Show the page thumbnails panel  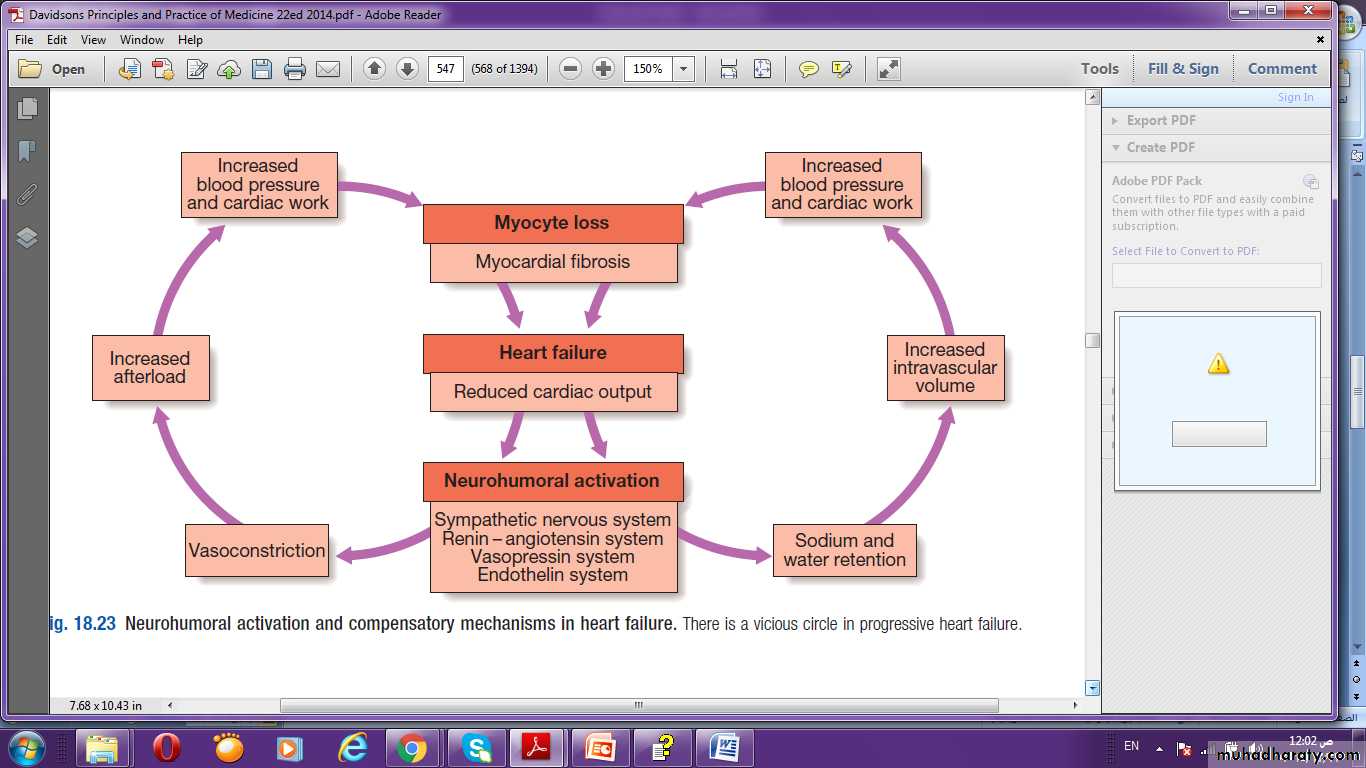pyautogui.click(x=27, y=108)
